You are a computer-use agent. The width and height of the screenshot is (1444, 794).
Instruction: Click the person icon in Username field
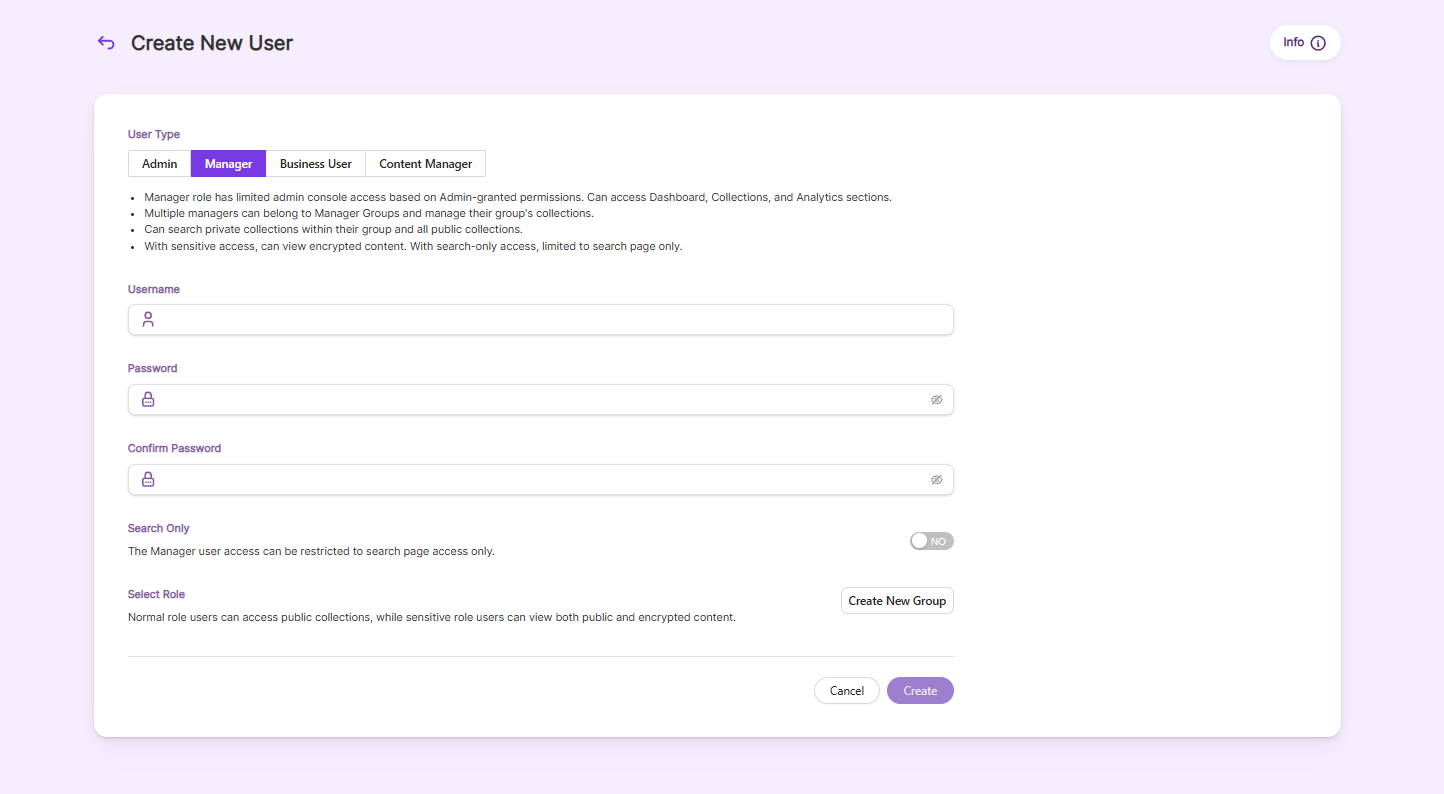click(148, 319)
